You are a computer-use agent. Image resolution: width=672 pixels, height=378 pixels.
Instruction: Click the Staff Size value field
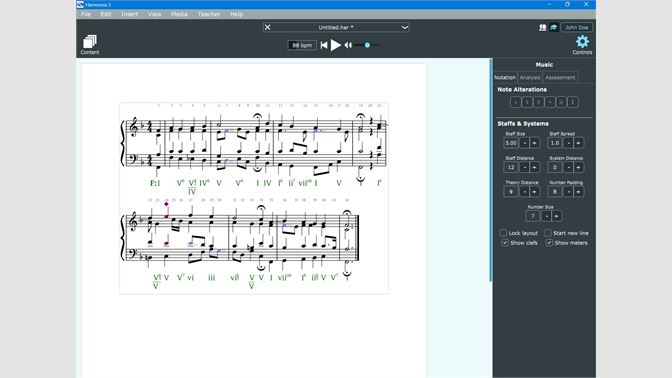pos(511,143)
